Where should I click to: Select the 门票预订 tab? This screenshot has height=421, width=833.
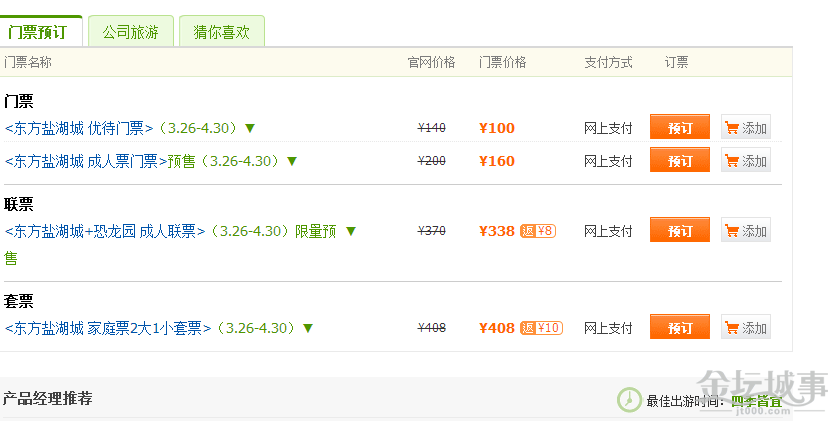pyautogui.click(x=38, y=31)
